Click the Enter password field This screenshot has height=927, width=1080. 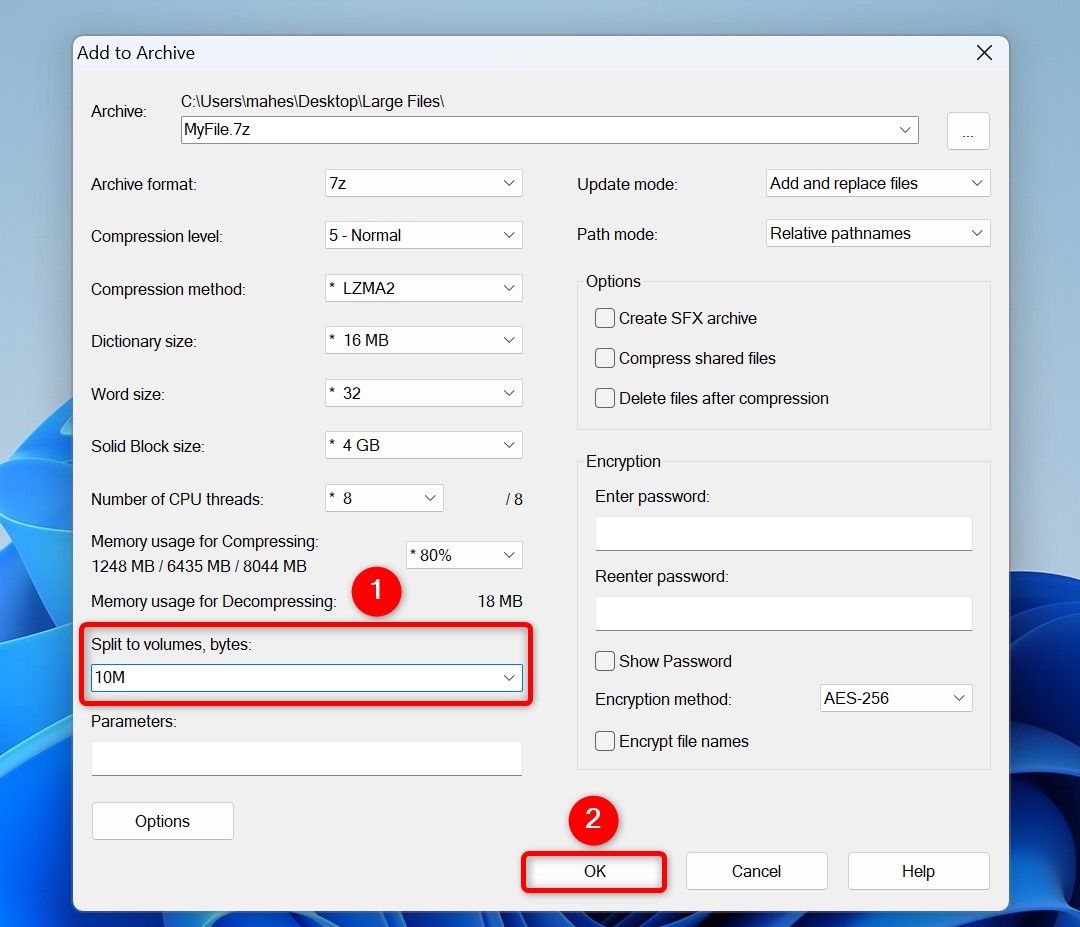coord(784,534)
